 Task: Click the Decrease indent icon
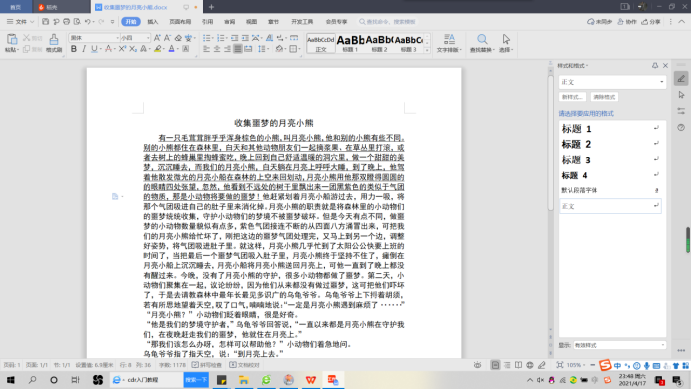pyautogui.click(x=234, y=38)
